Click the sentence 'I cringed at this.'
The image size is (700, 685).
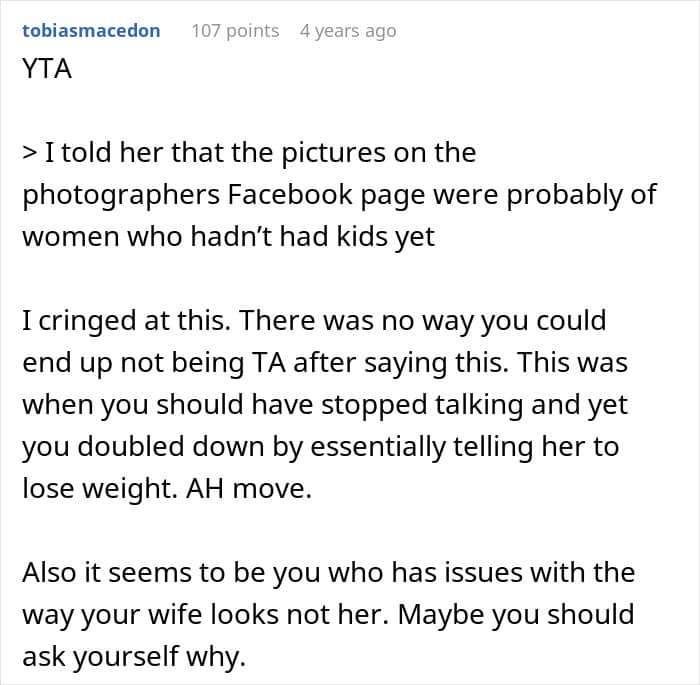click(127, 321)
